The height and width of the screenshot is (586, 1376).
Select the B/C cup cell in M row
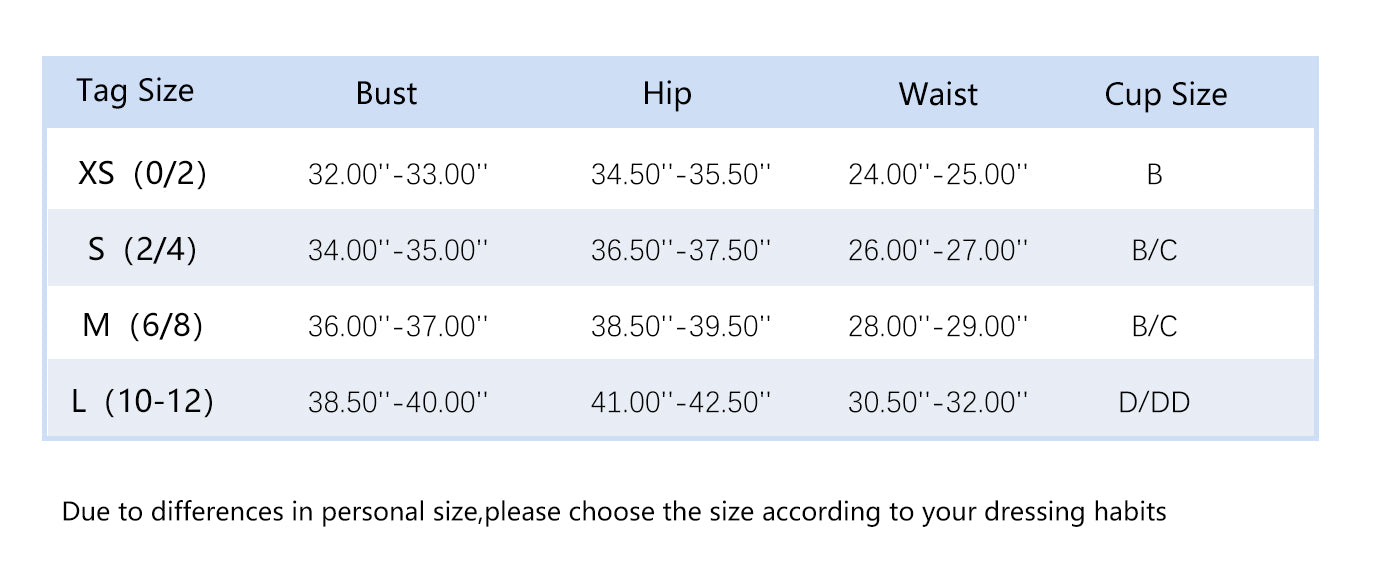pyautogui.click(x=1154, y=326)
